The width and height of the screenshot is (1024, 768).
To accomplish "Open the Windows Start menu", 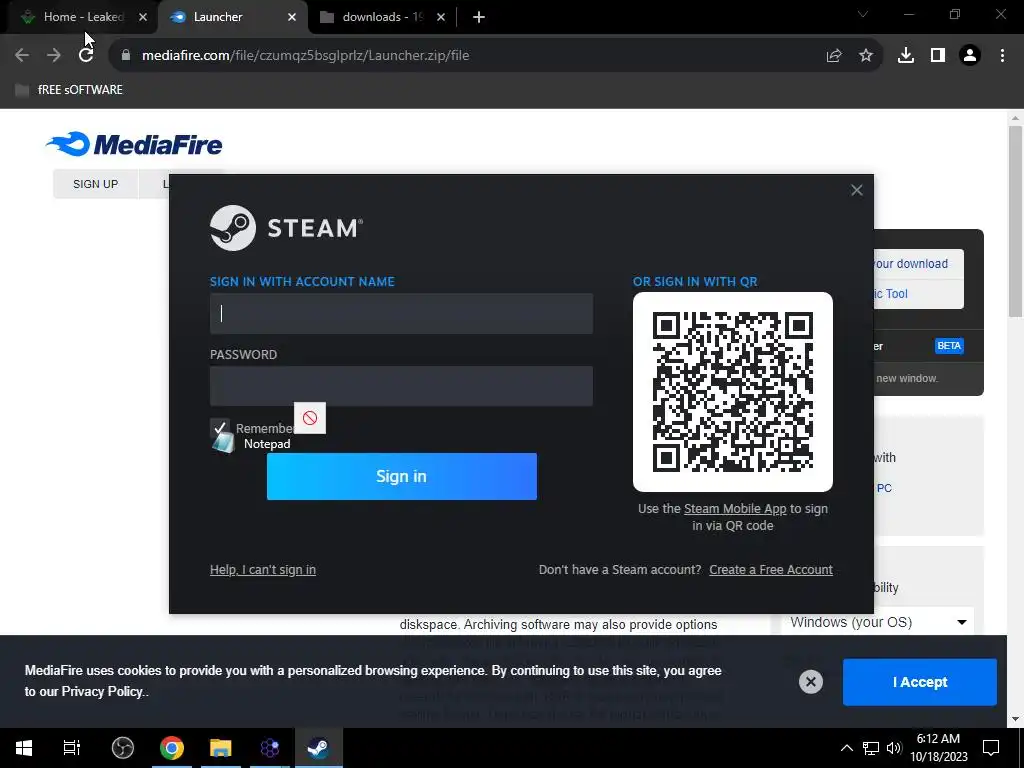I will click(24, 748).
